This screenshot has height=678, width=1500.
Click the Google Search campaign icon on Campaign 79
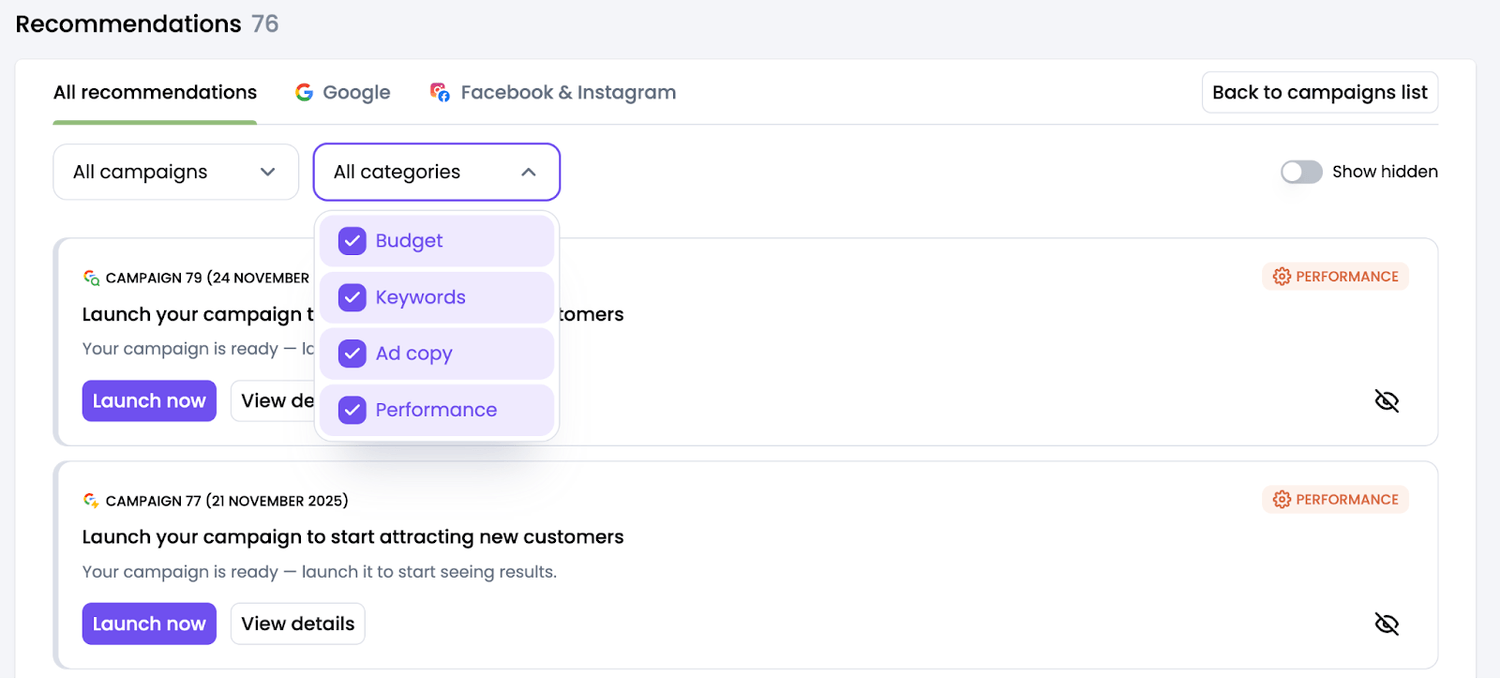(90, 277)
